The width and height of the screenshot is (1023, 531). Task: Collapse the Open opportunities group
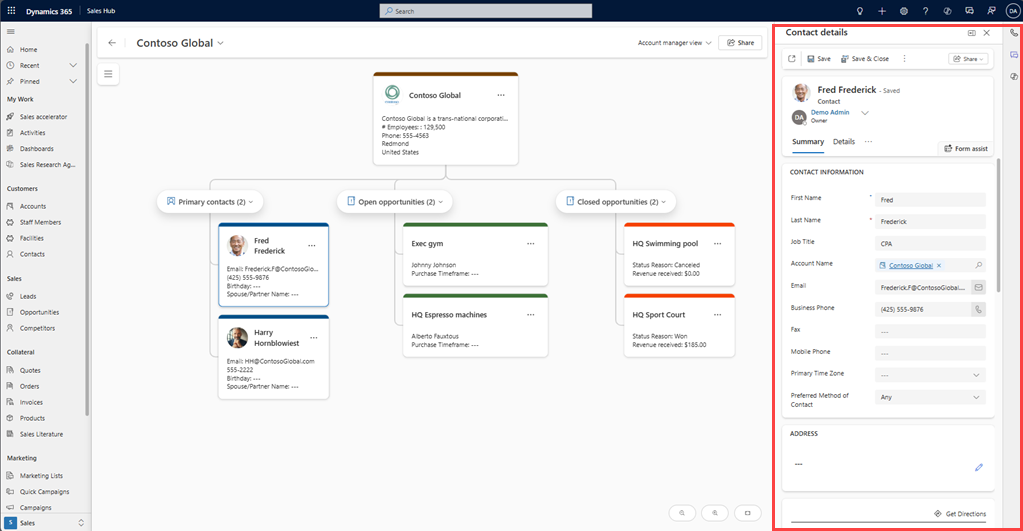tap(440, 202)
